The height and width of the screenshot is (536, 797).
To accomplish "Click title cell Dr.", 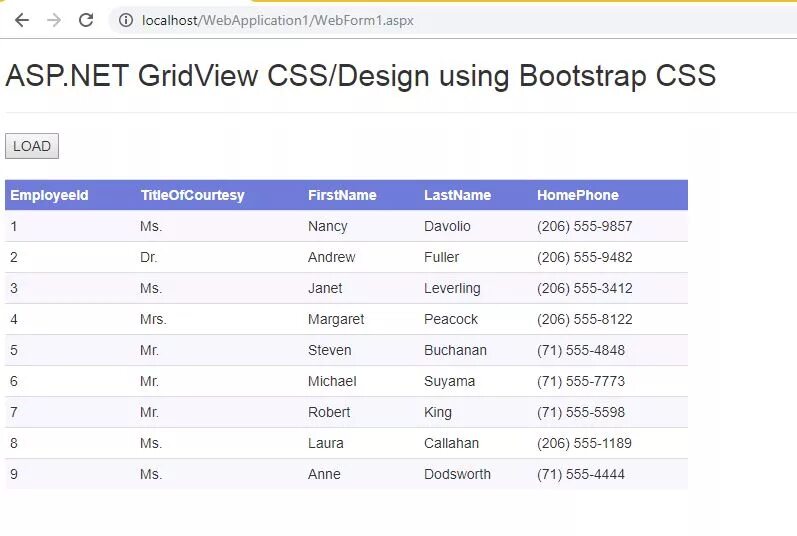I will point(148,257).
